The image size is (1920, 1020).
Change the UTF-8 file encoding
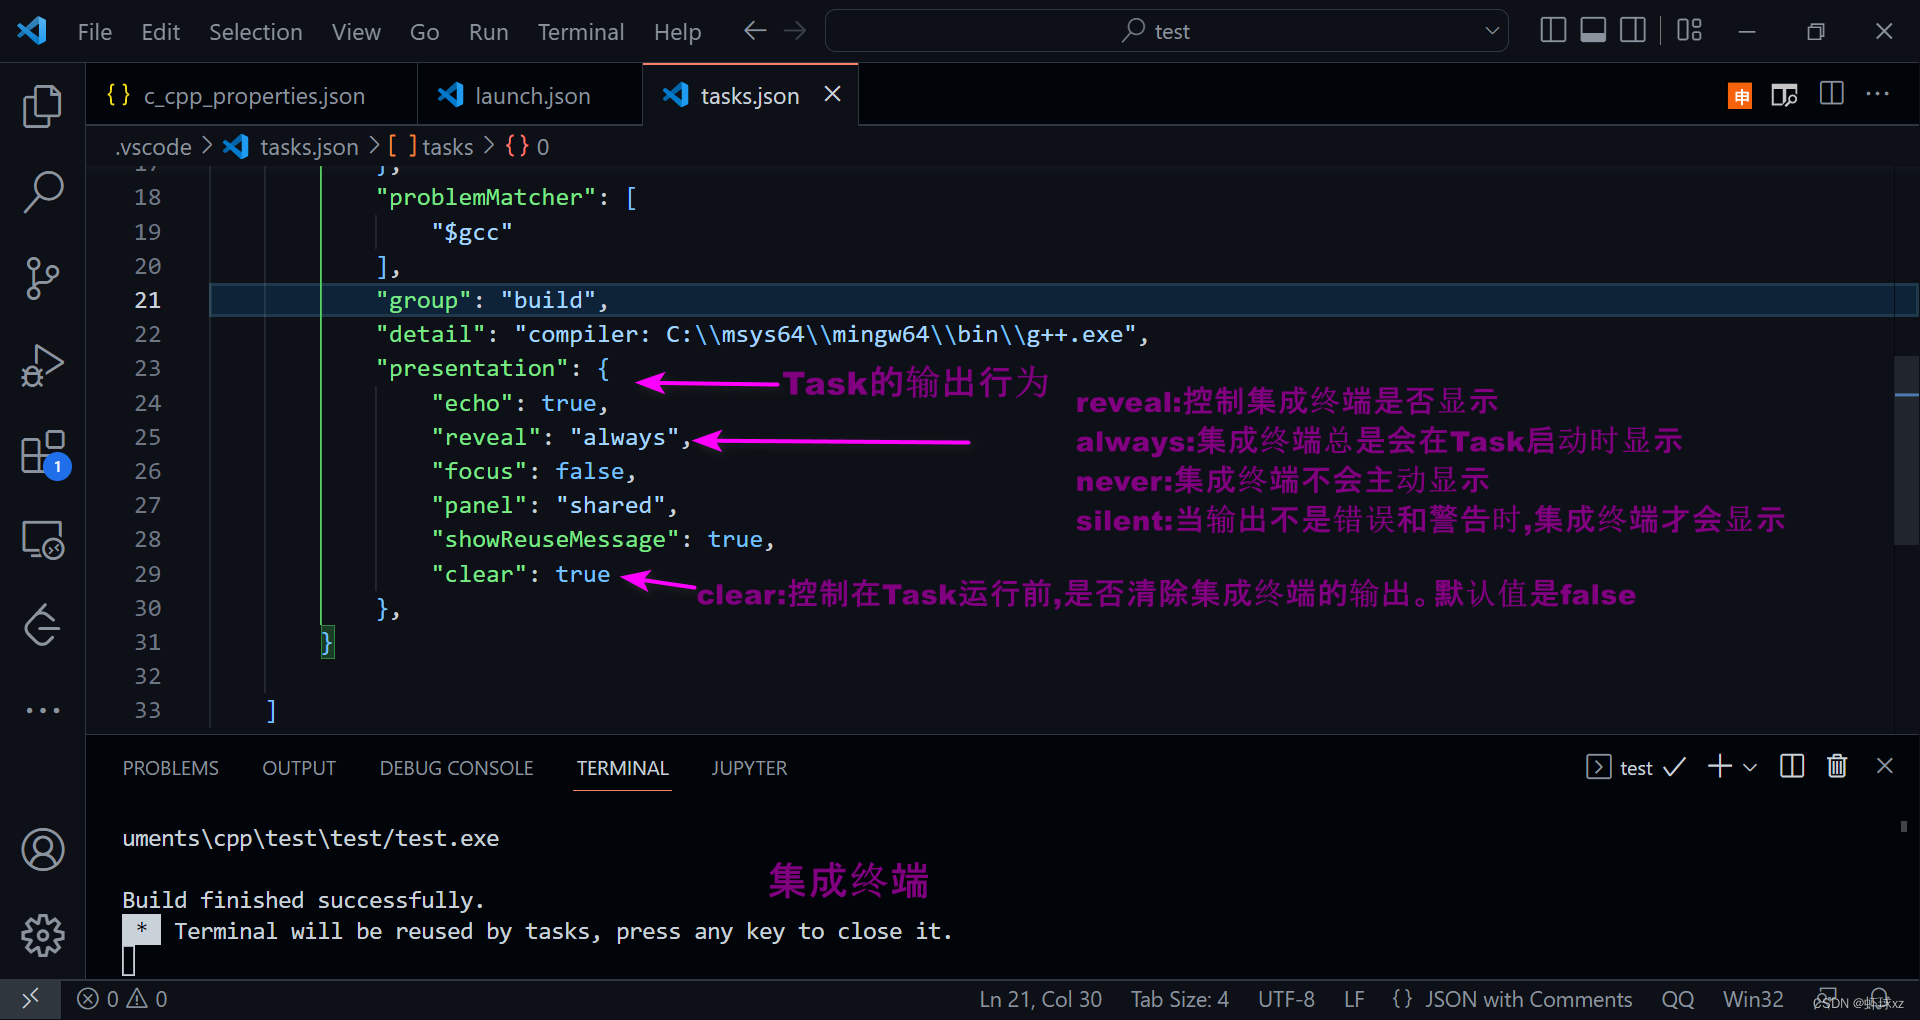(1286, 999)
